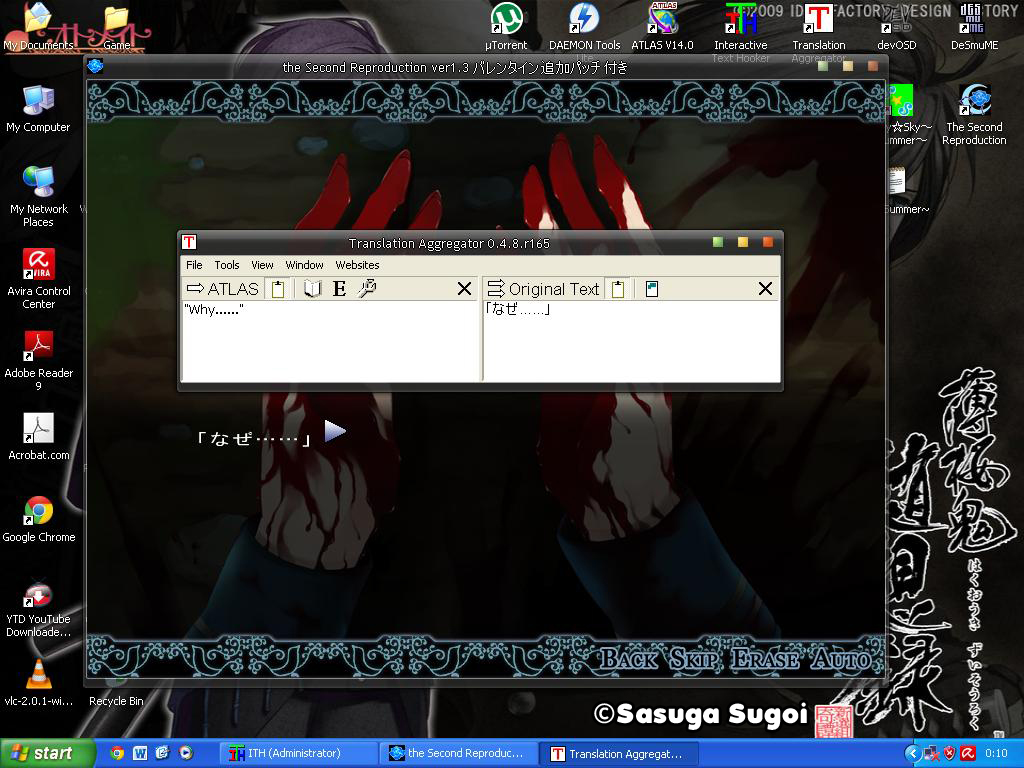Click the Avira tray icon

click(x=968, y=754)
